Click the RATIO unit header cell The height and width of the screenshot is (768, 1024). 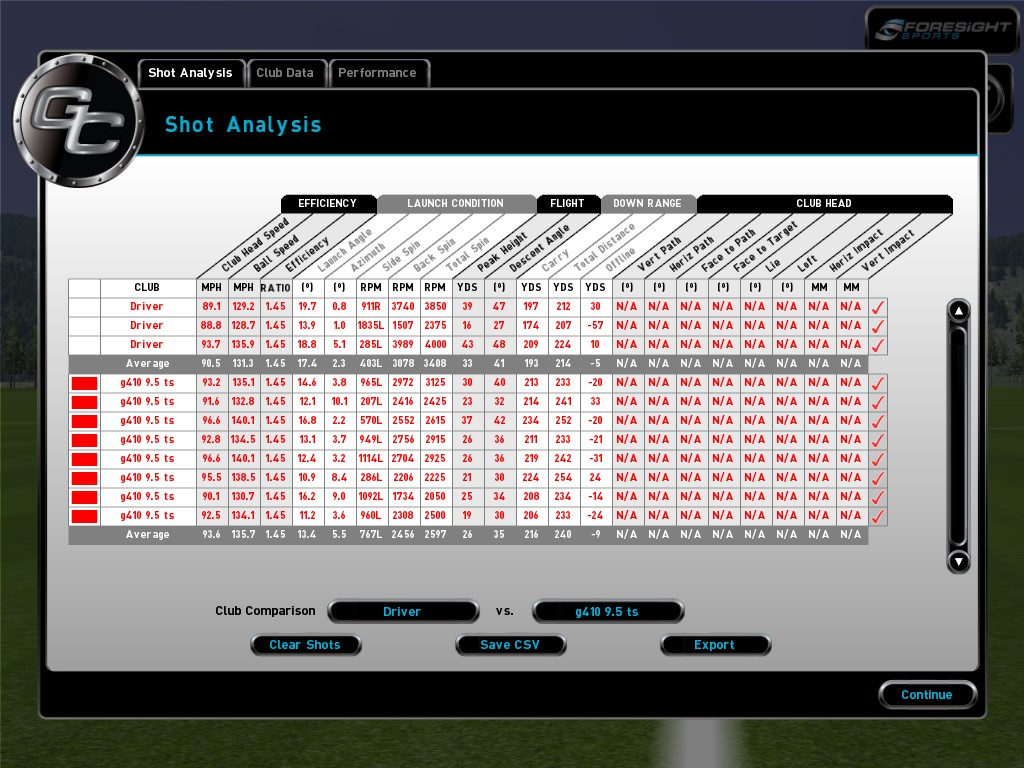click(276, 287)
